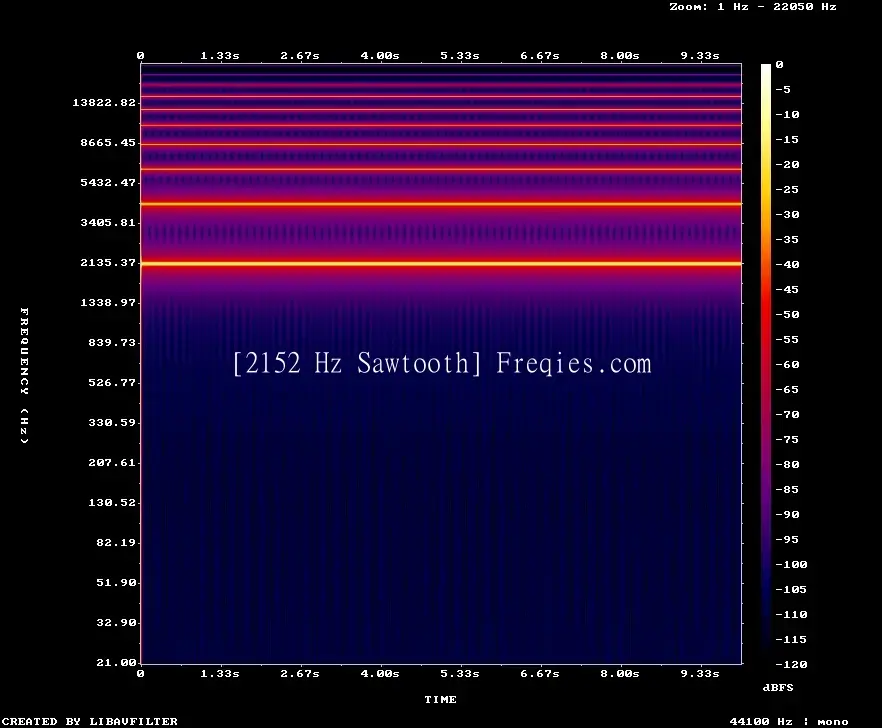The image size is (882, 728).
Task: Click the 'dBFS' label under color scale
Action: [x=778, y=687]
